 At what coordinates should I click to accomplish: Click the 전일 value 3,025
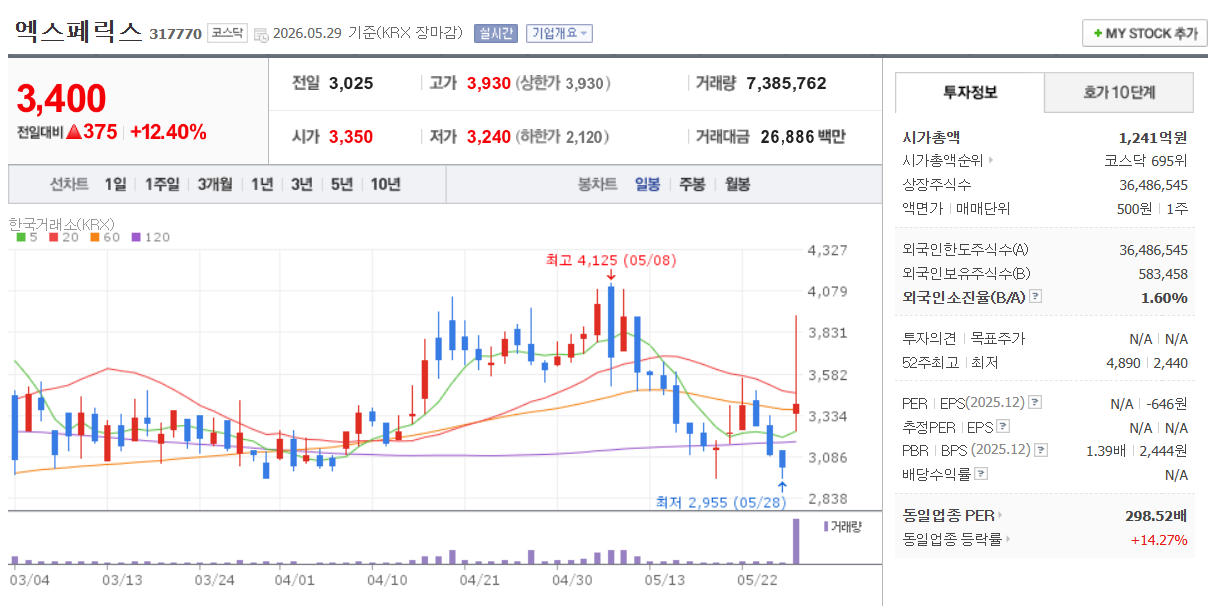(x=351, y=83)
